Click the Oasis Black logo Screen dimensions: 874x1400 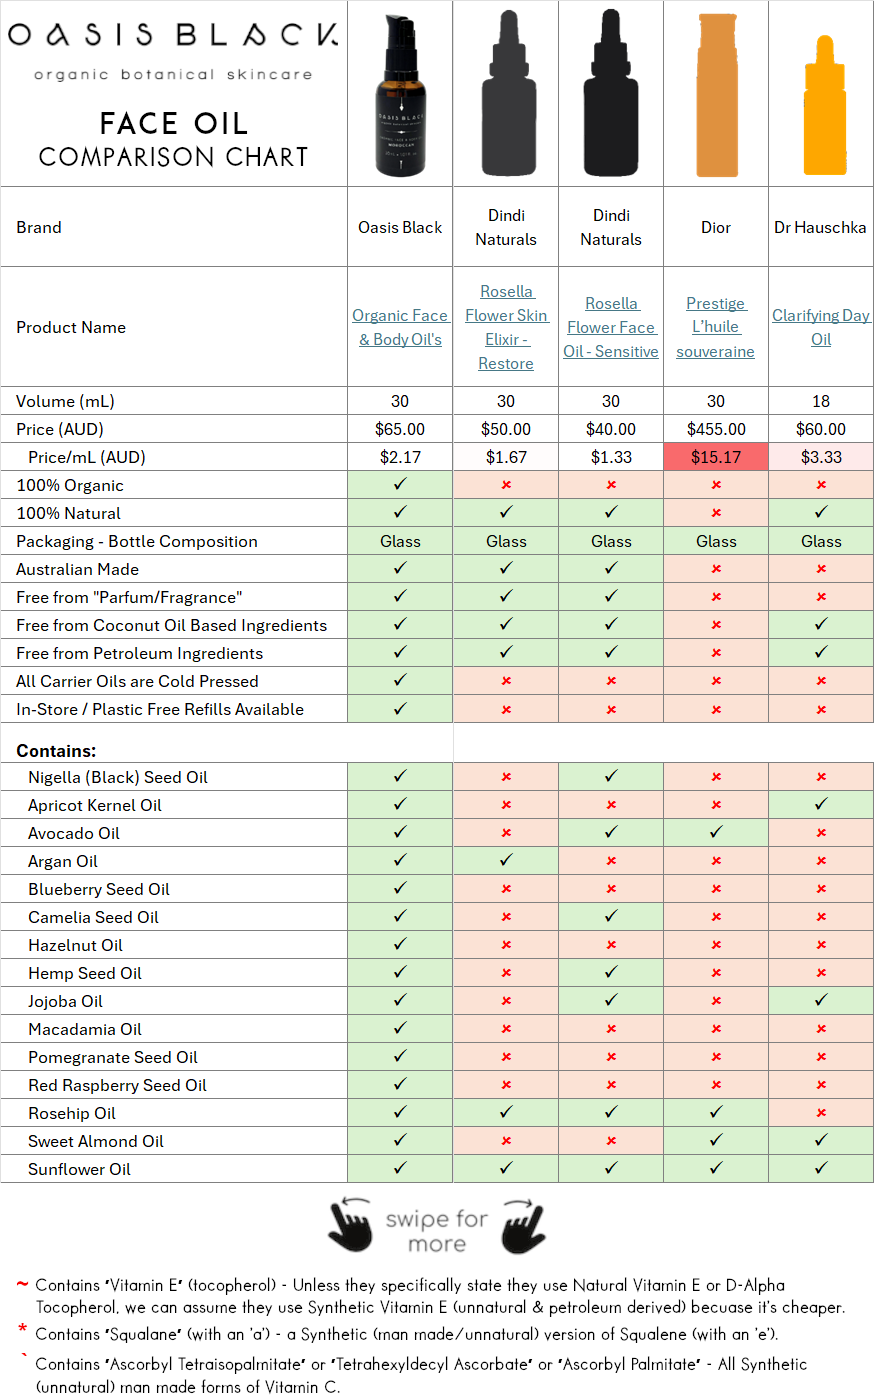pos(172,45)
